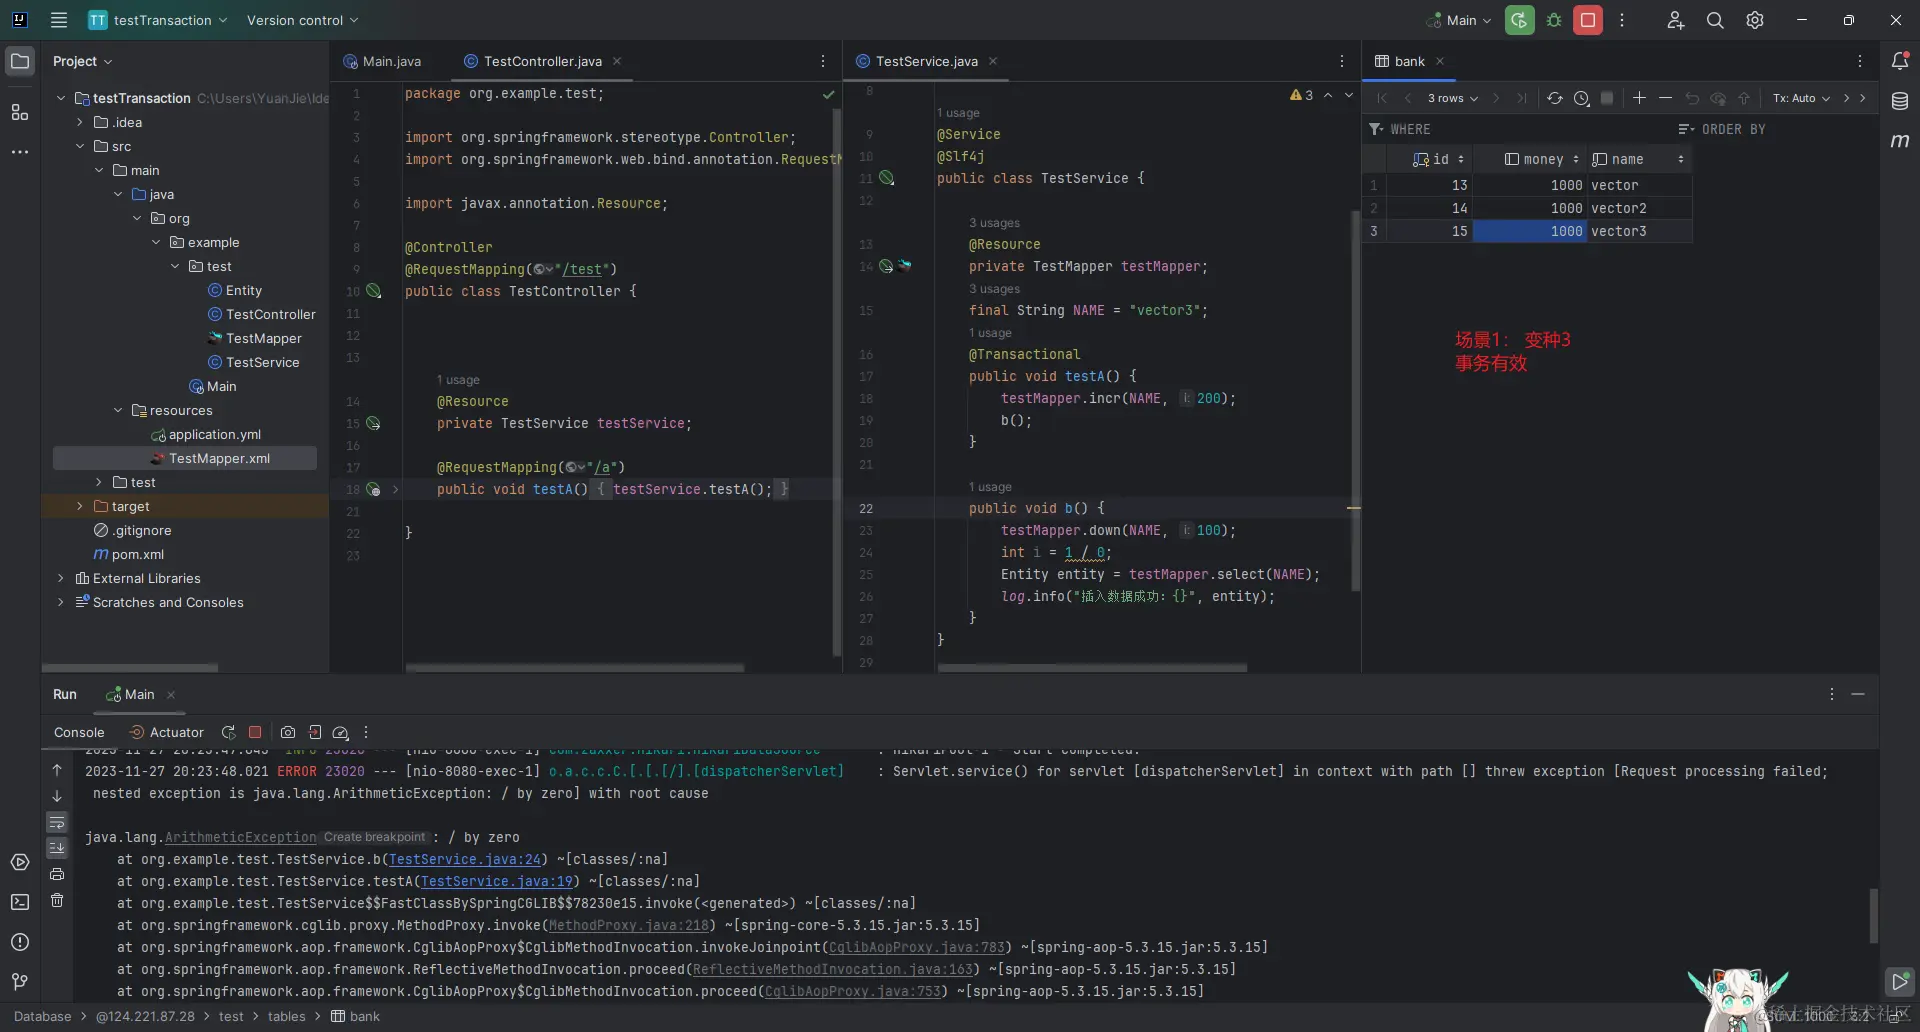Screen dimensions: 1920x1032
Task: Open the TestService.java:19 stack trace link
Action: (x=496, y=881)
